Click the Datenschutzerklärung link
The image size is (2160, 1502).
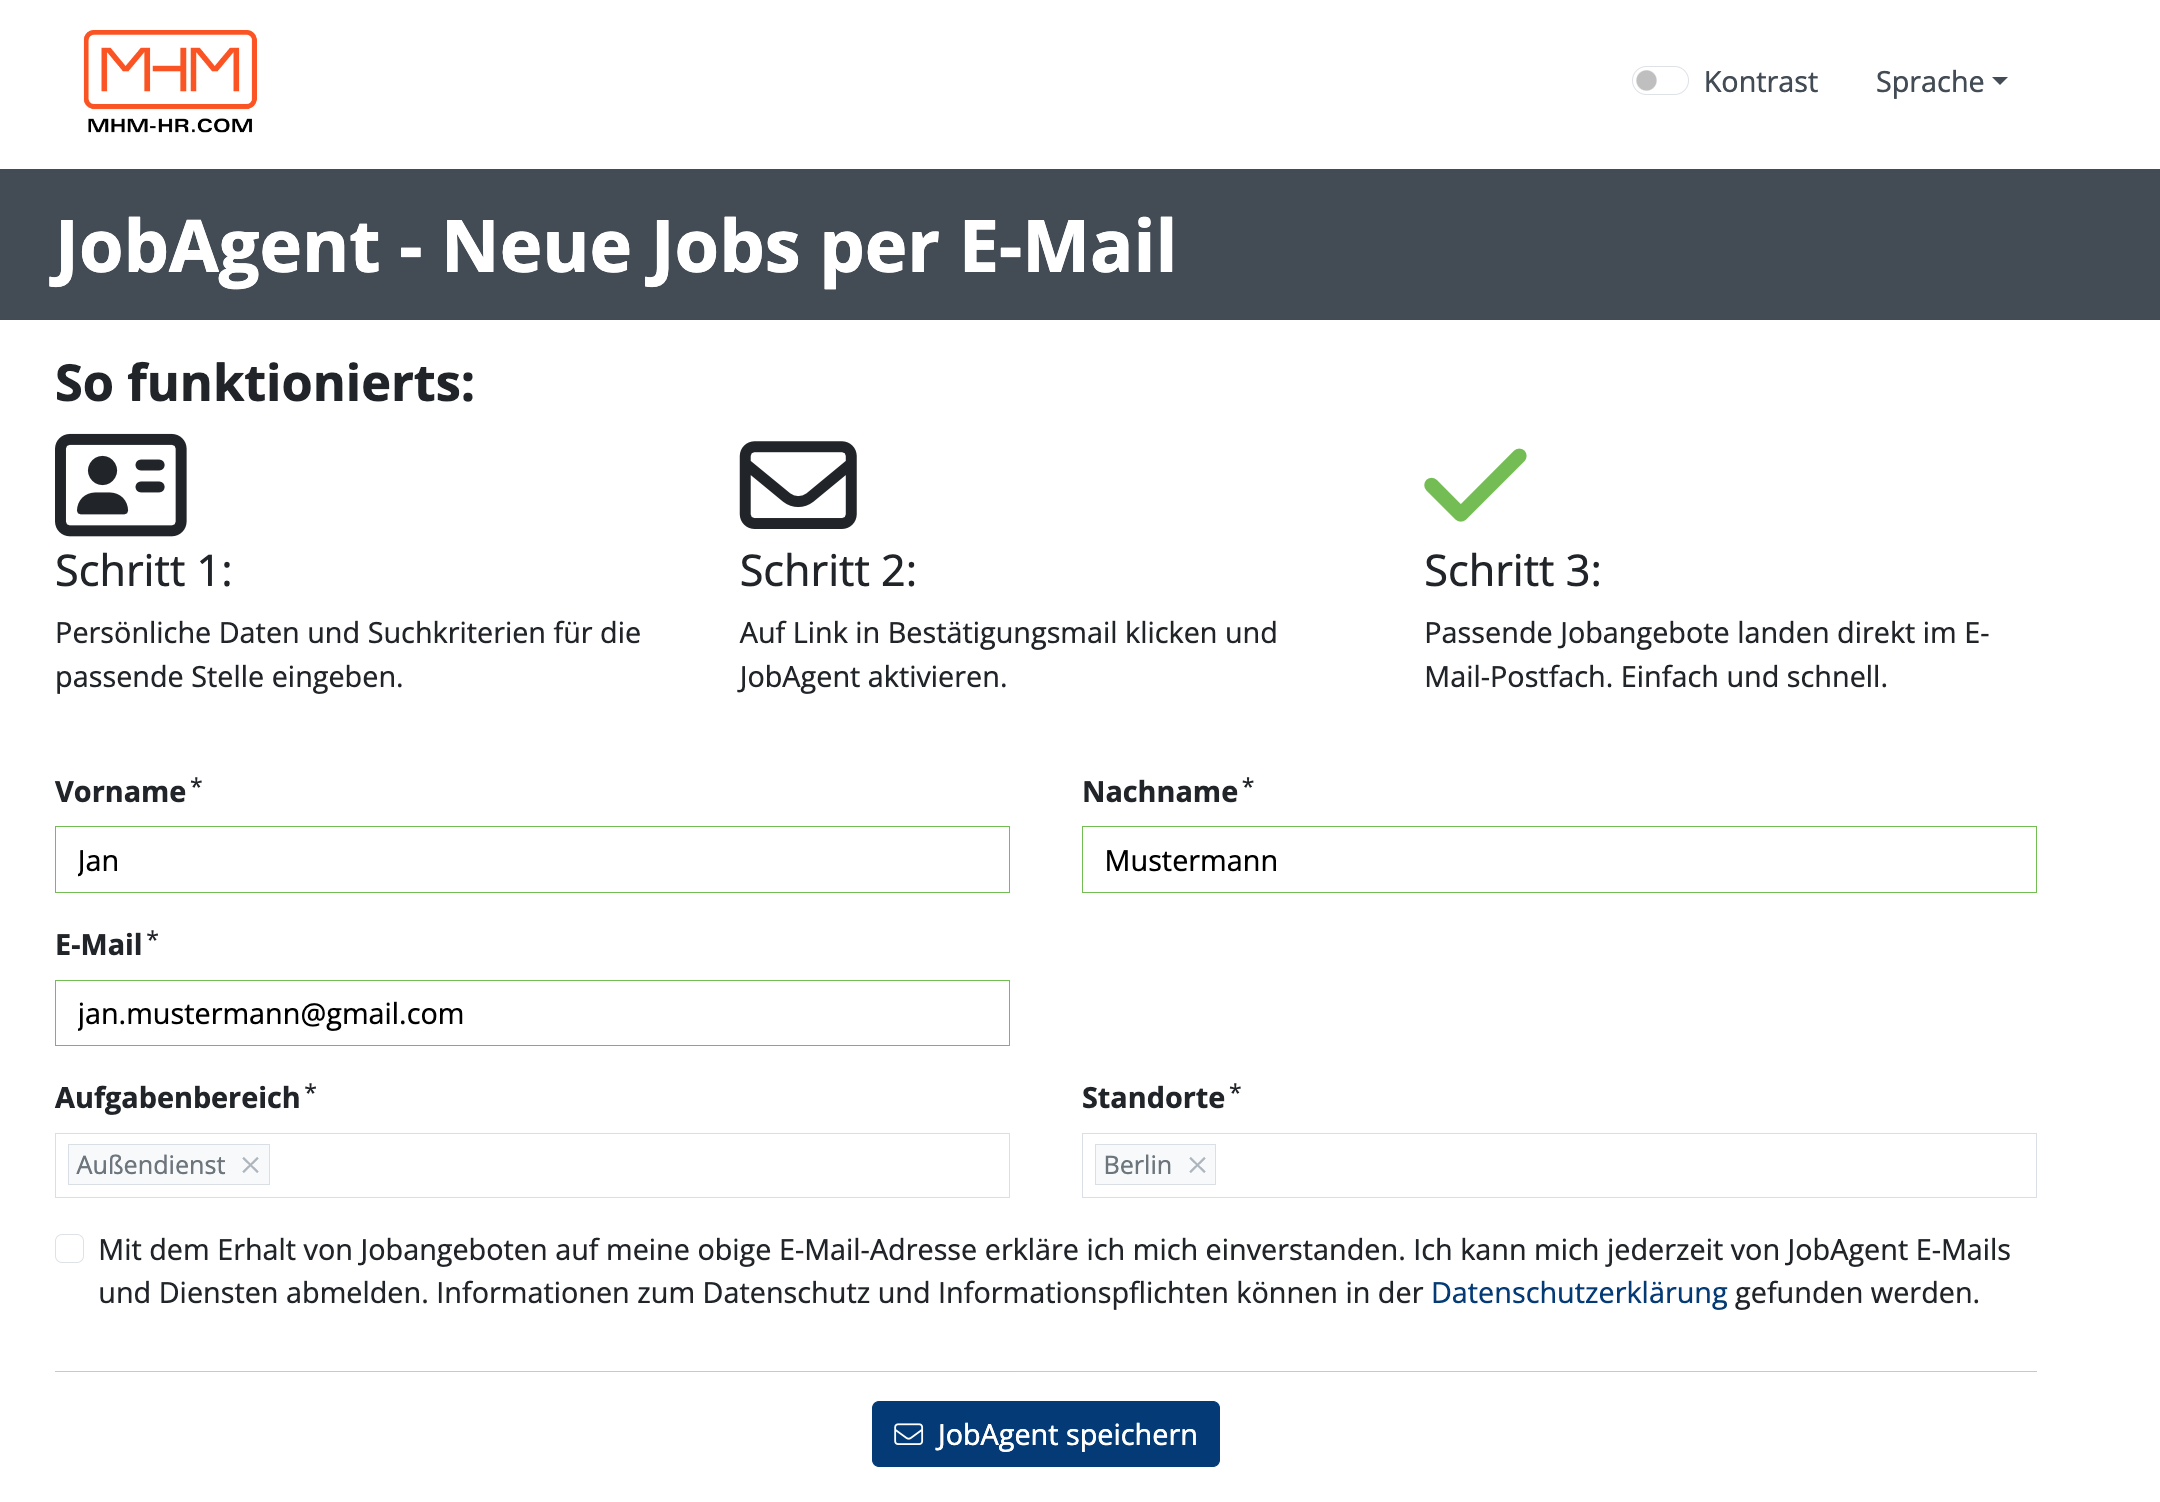(1579, 1293)
